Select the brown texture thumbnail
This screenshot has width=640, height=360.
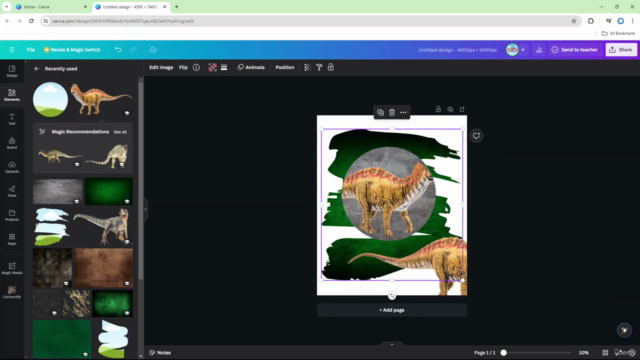pyautogui.click(x=104, y=267)
